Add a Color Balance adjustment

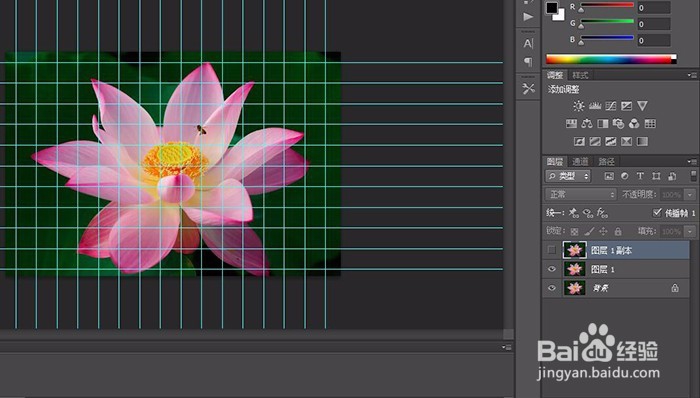(587, 124)
